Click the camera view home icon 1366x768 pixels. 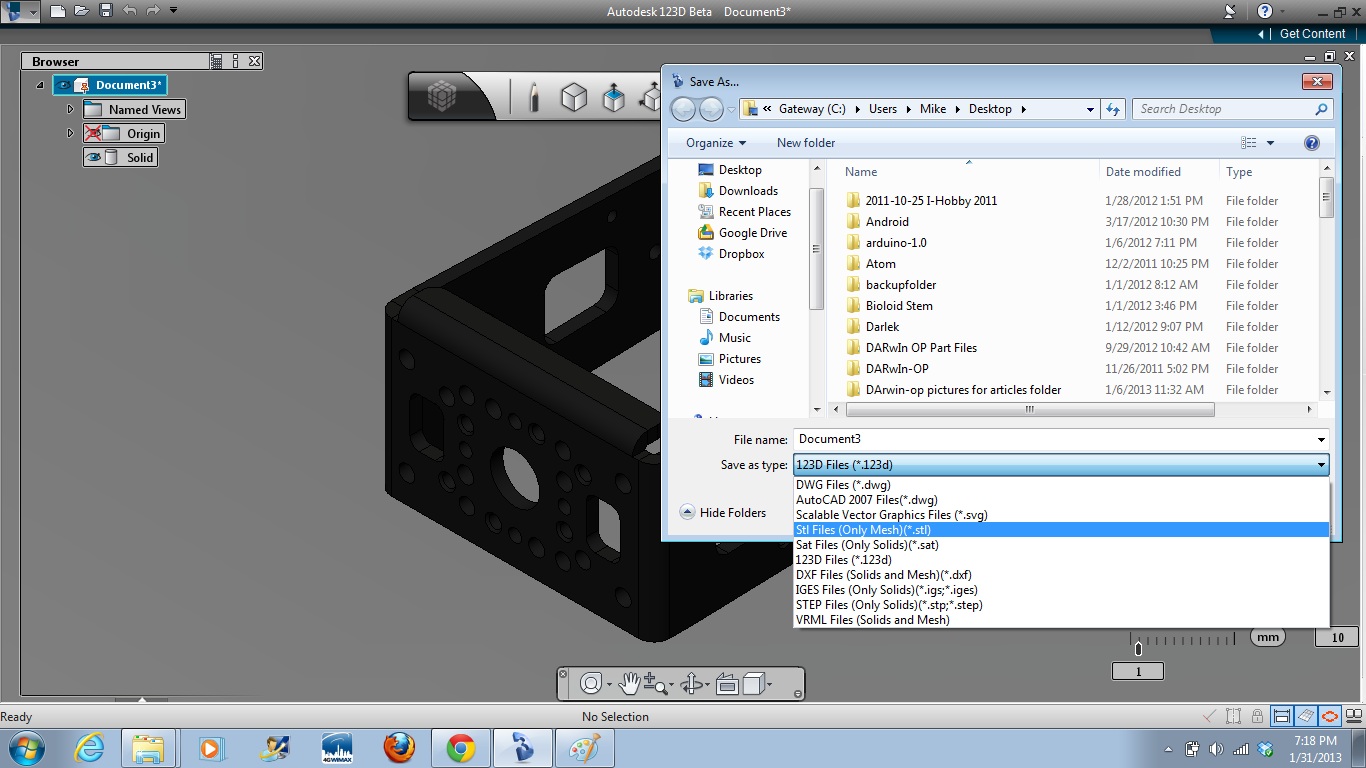727,684
